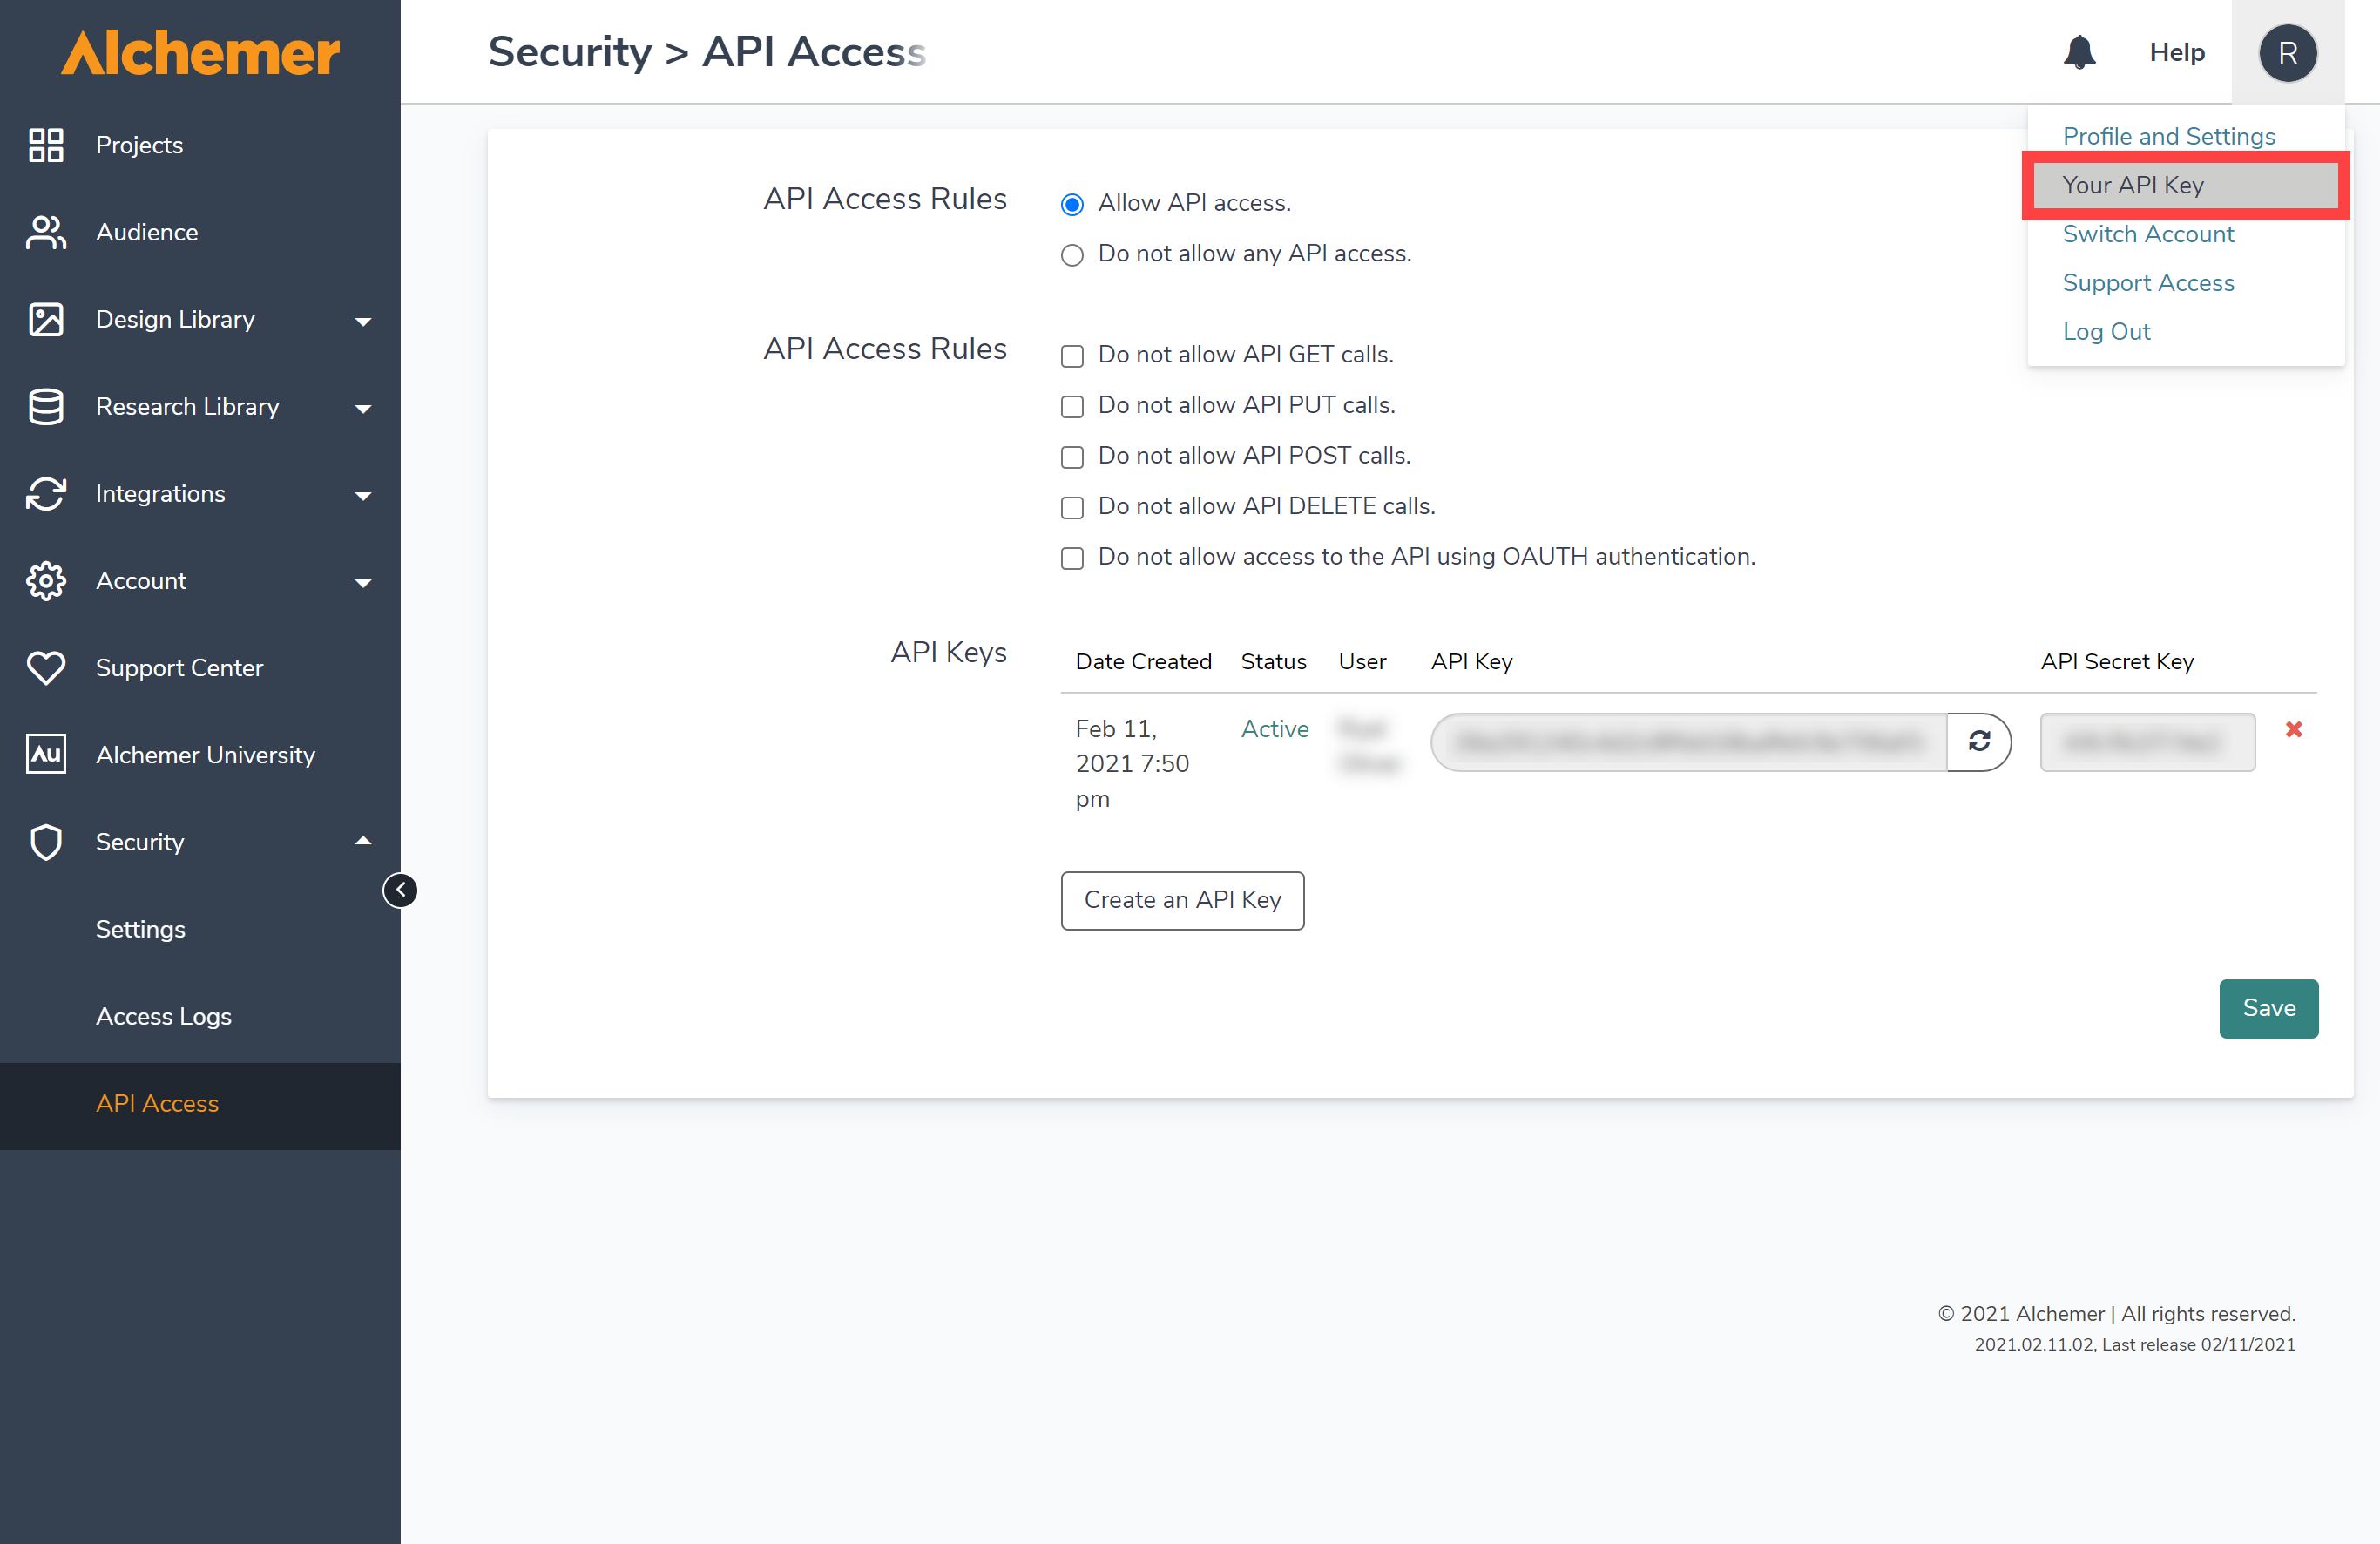The image size is (2380, 1544).
Task: Open Profile and Settings
Action: tap(2168, 136)
